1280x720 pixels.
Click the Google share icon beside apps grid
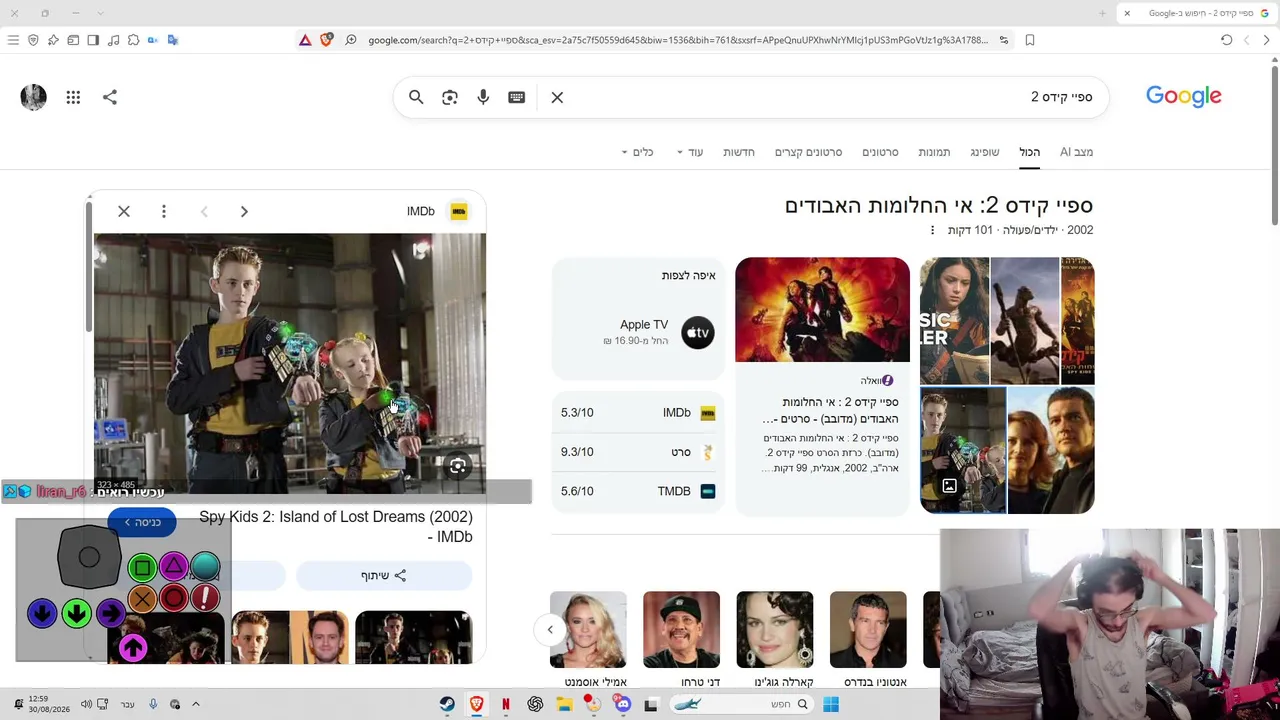[x=110, y=97]
